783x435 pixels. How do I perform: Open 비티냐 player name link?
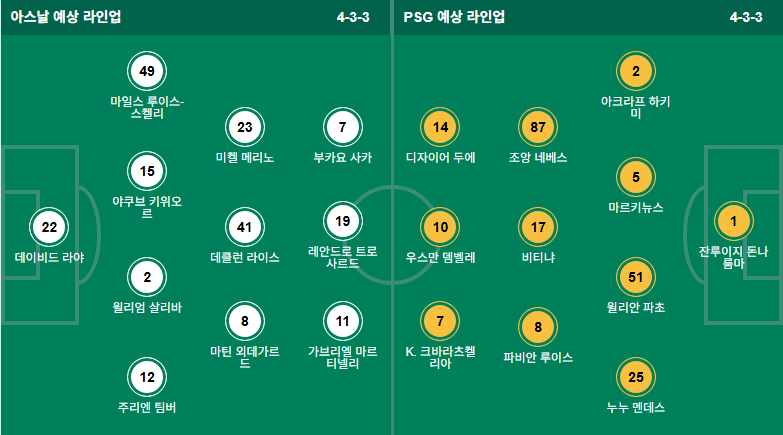(x=538, y=257)
